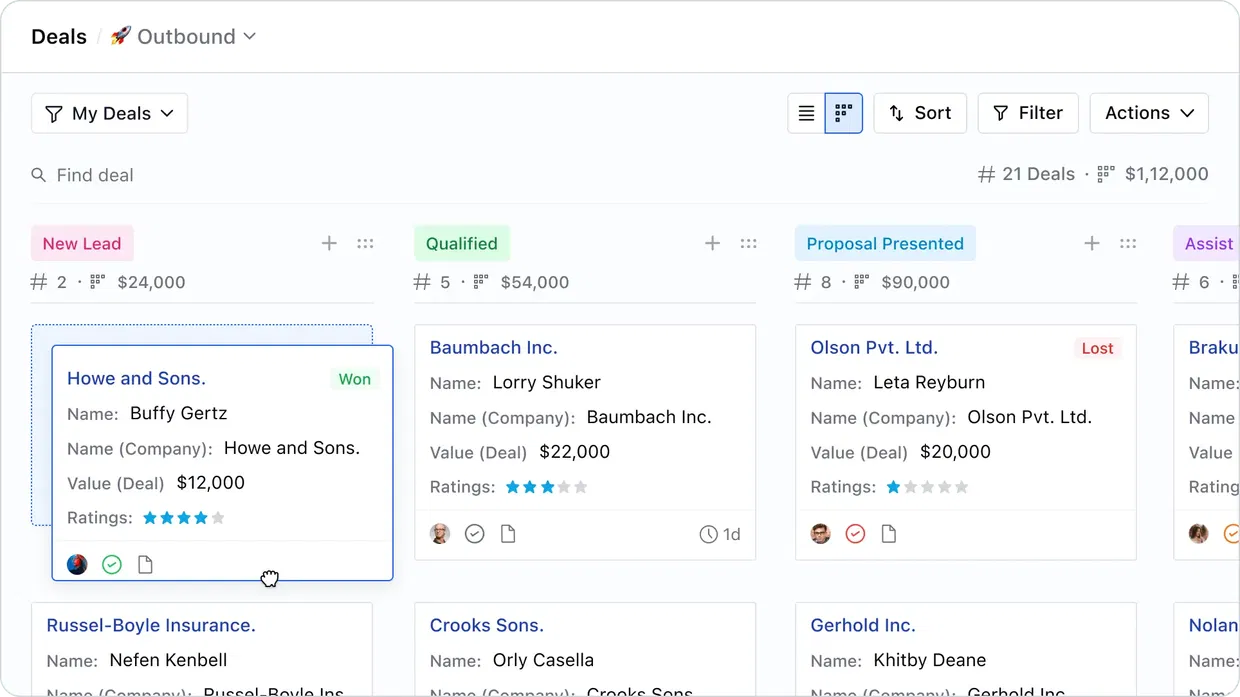Click the Lost badge on Olson Pvt. Ltd.
This screenshot has width=1240, height=697.
1097,348
